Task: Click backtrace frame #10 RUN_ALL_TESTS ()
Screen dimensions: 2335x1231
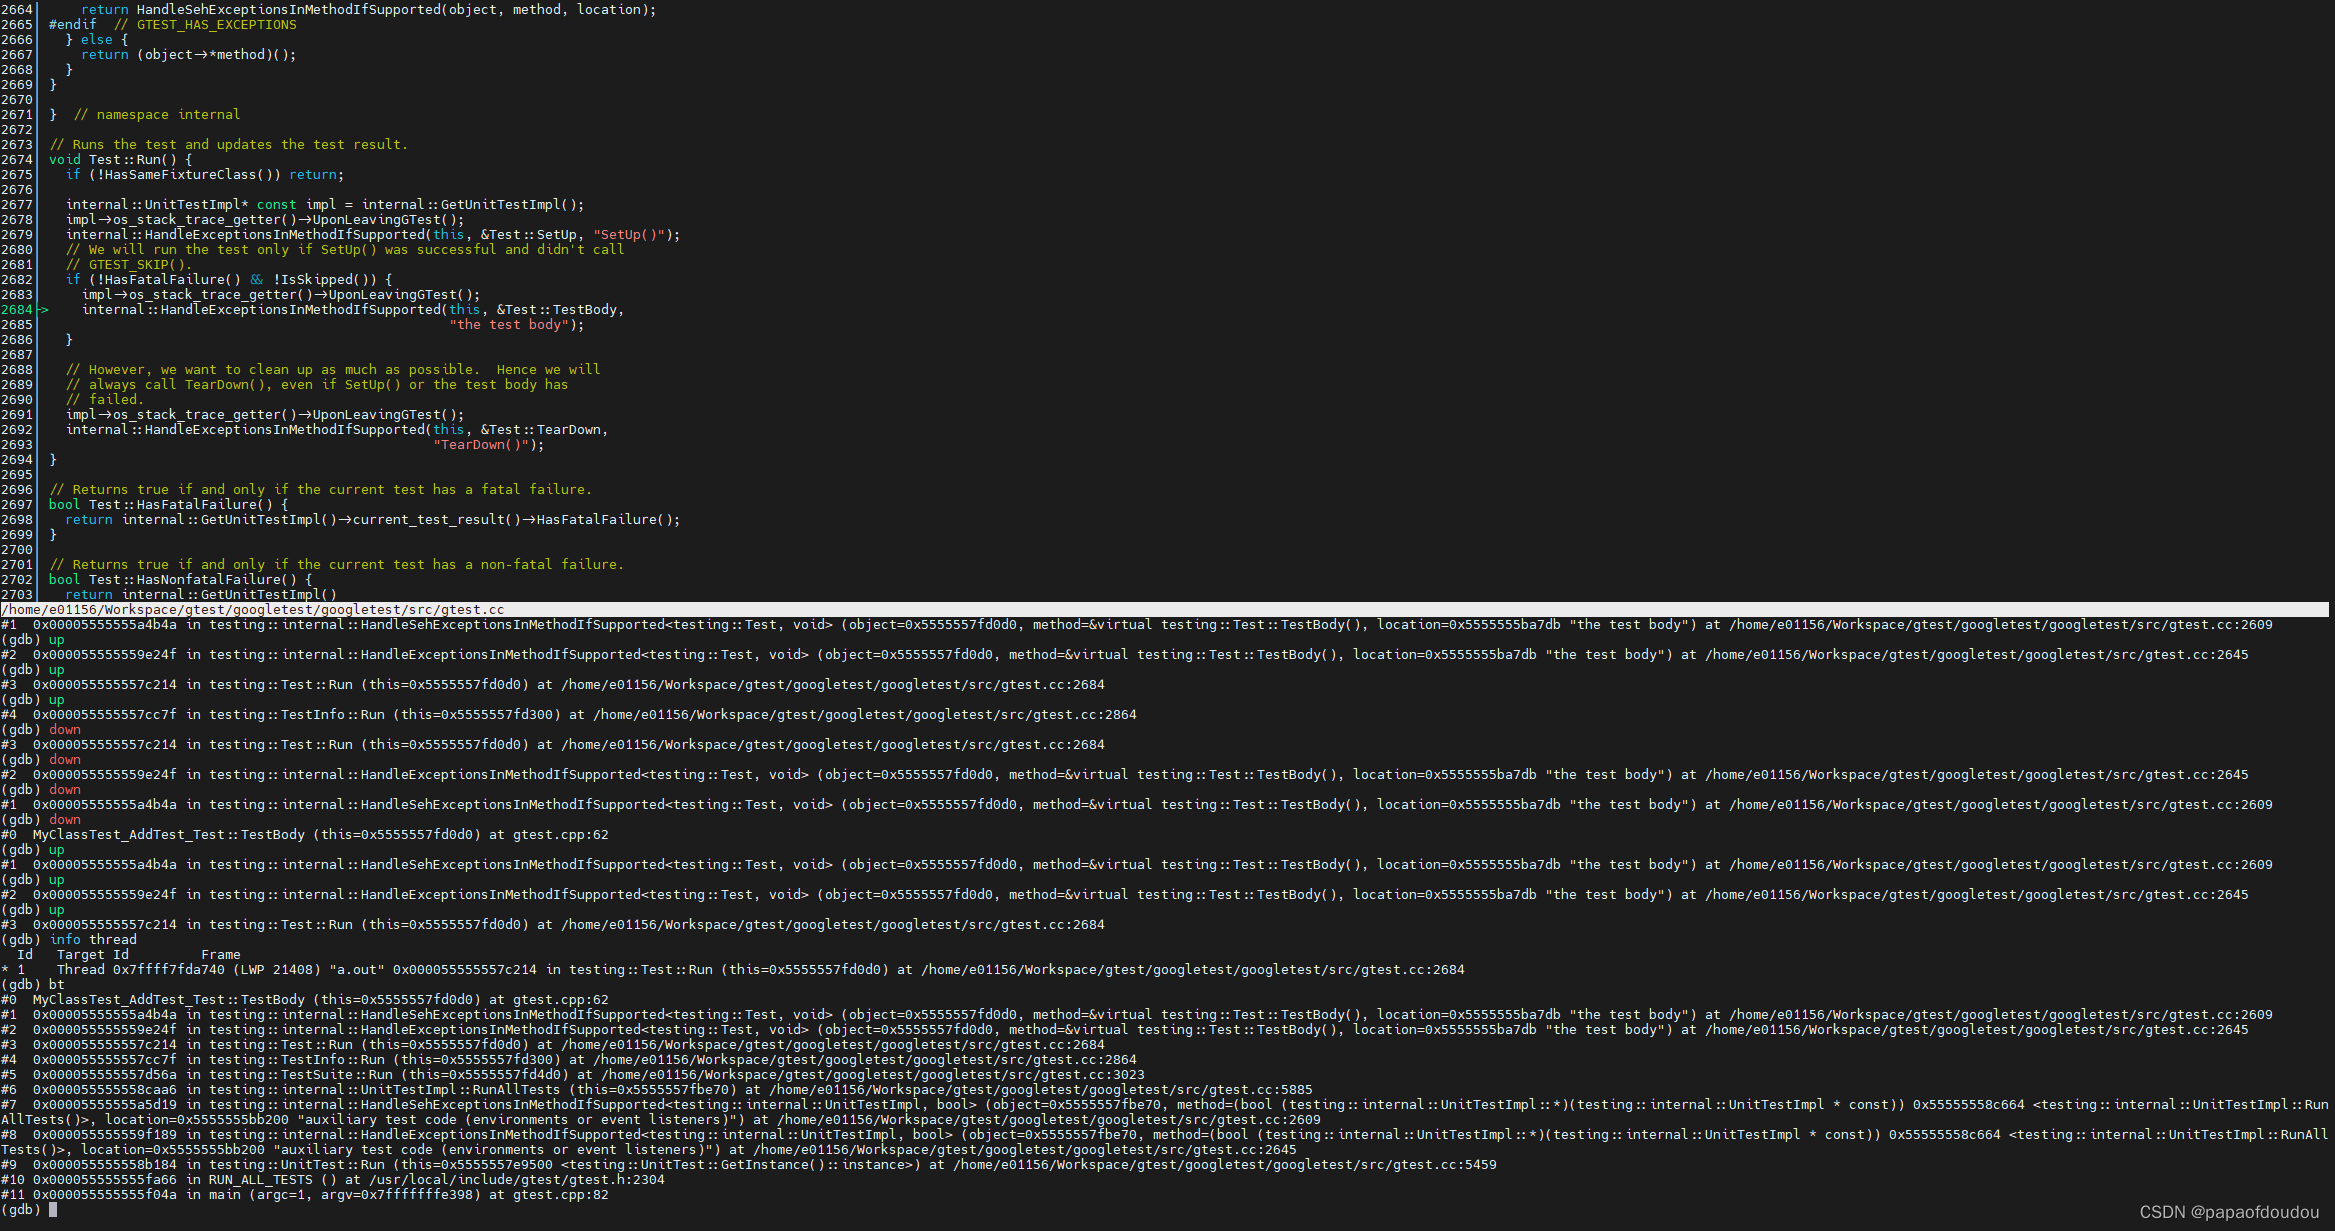Action: pyautogui.click(x=333, y=1180)
